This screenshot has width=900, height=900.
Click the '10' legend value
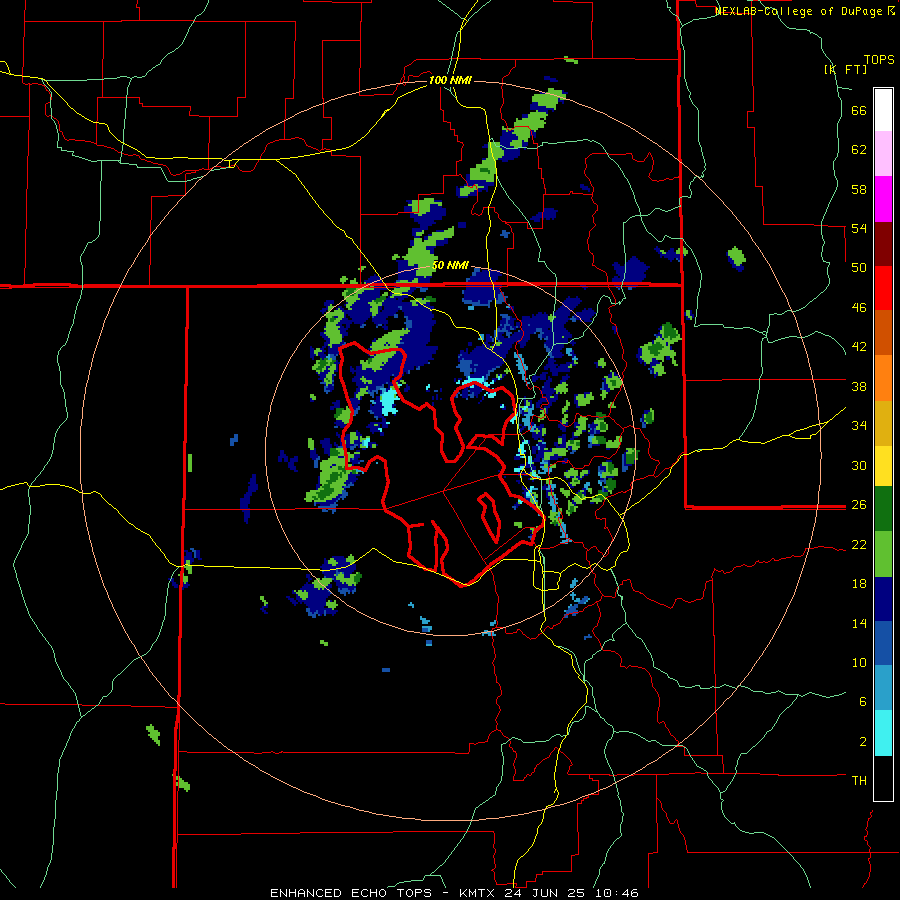pyautogui.click(x=859, y=663)
